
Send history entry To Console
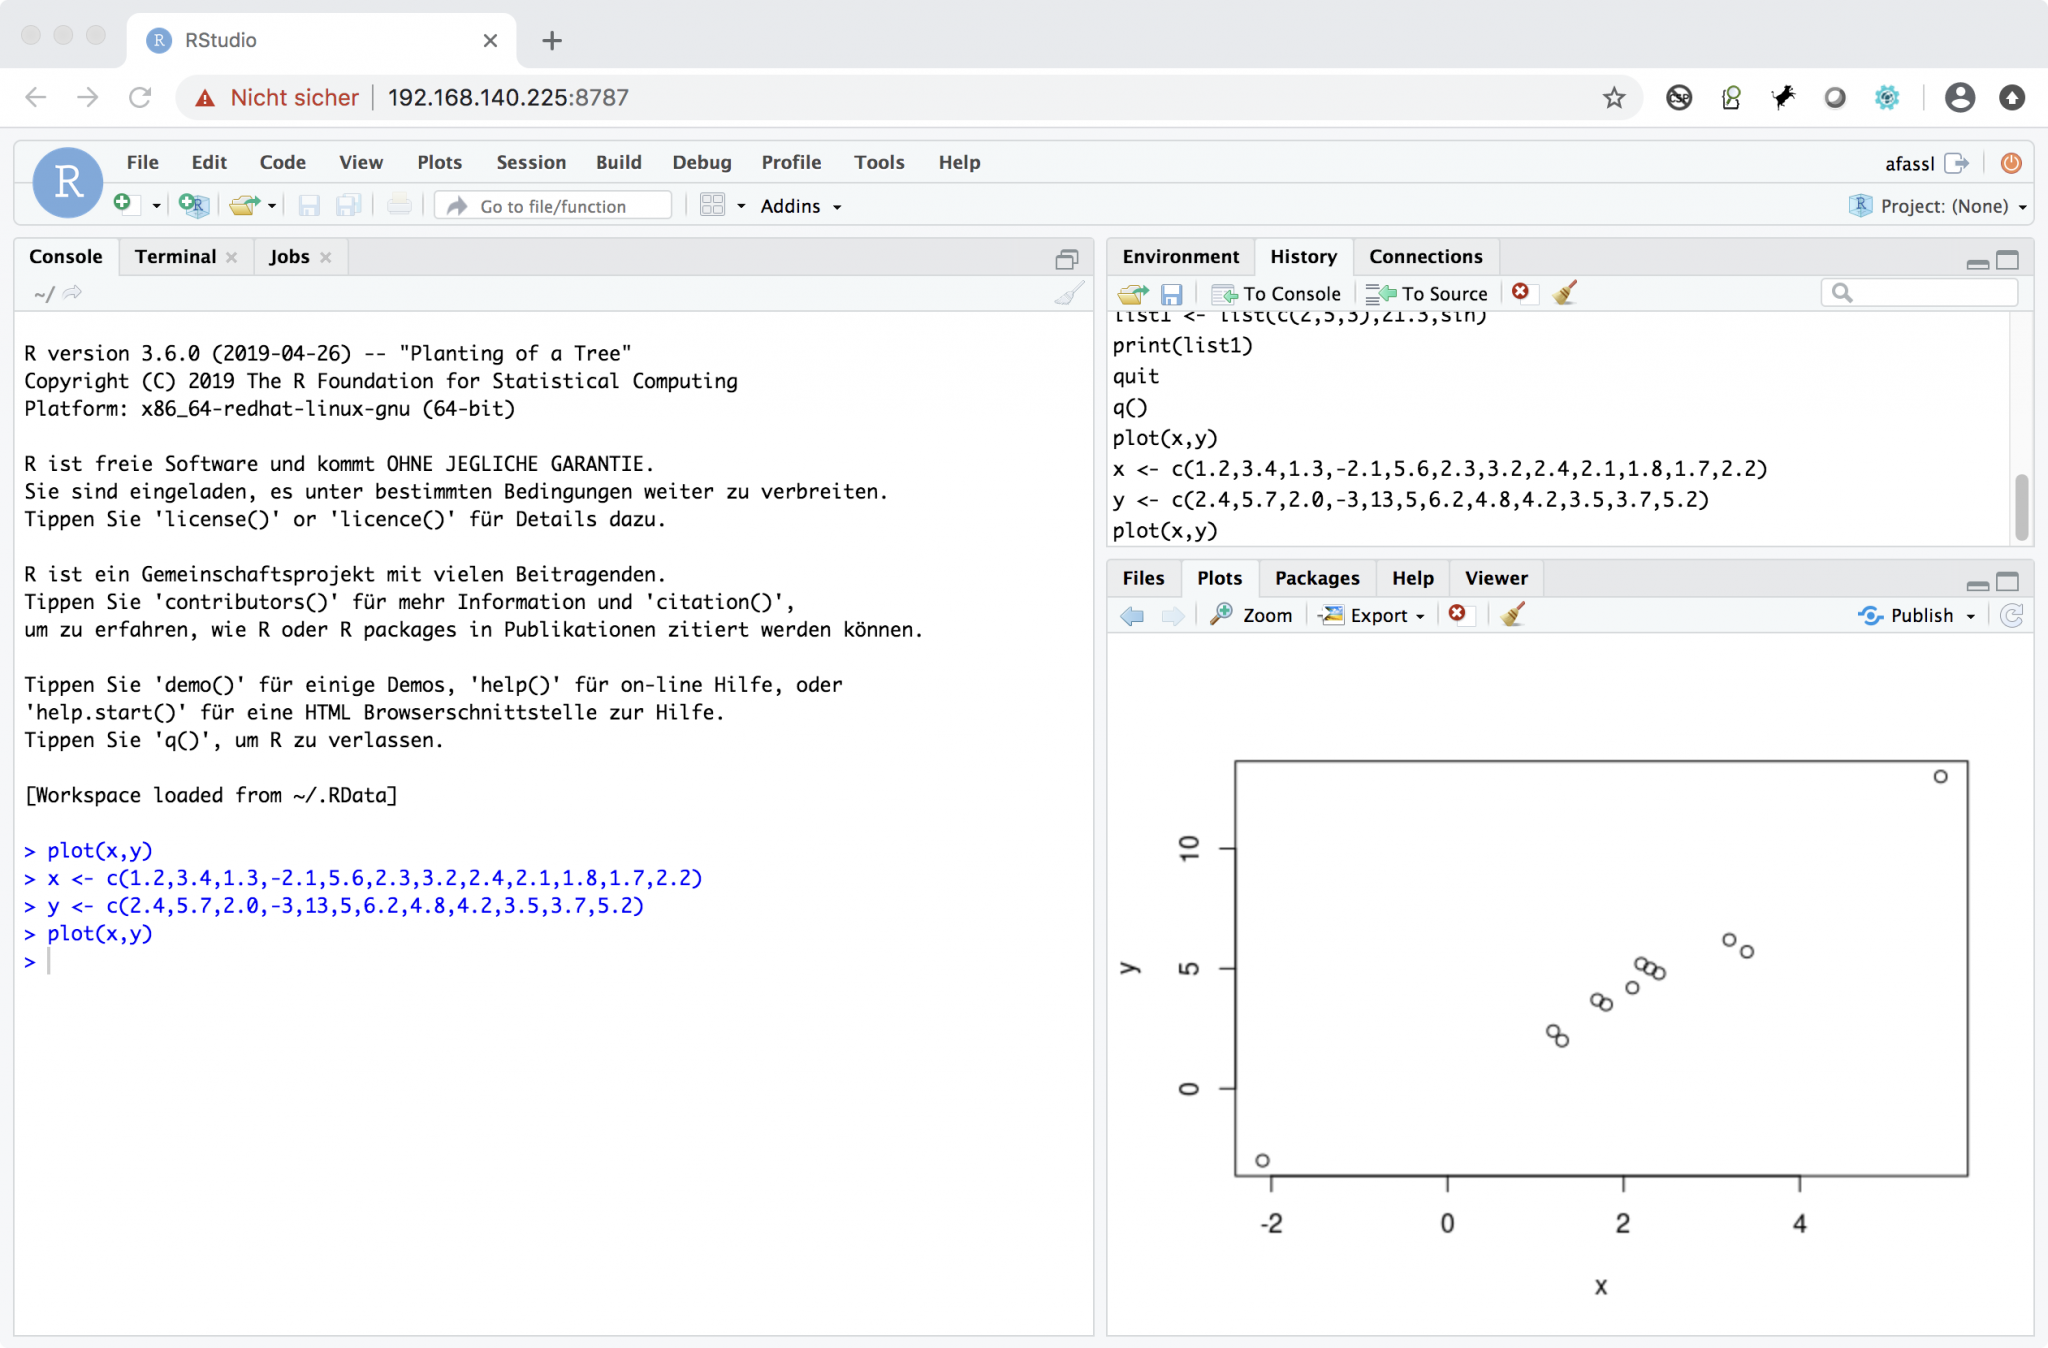pyautogui.click(x=1278, y=293)
